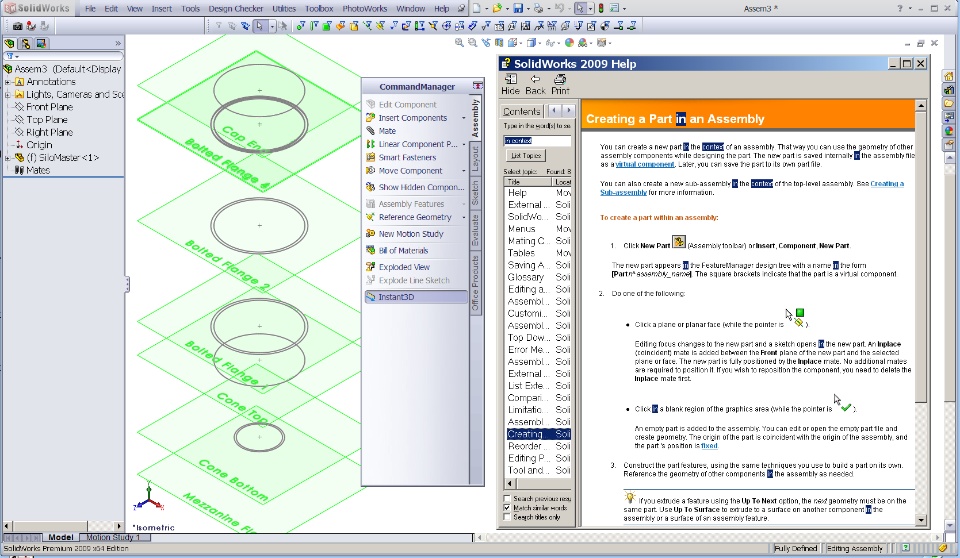This screenshot has width=960, height=558.
Task: Open File Explorer folder icon in task pane
Action: 948,103
